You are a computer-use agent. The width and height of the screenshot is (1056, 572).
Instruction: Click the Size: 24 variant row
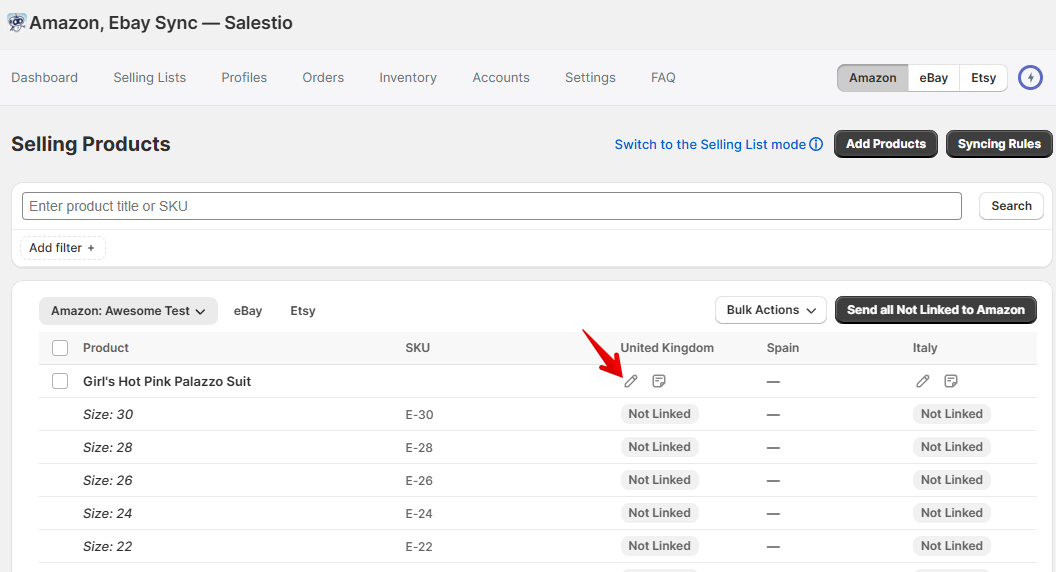pyautogui.click(x=537, y=513)
